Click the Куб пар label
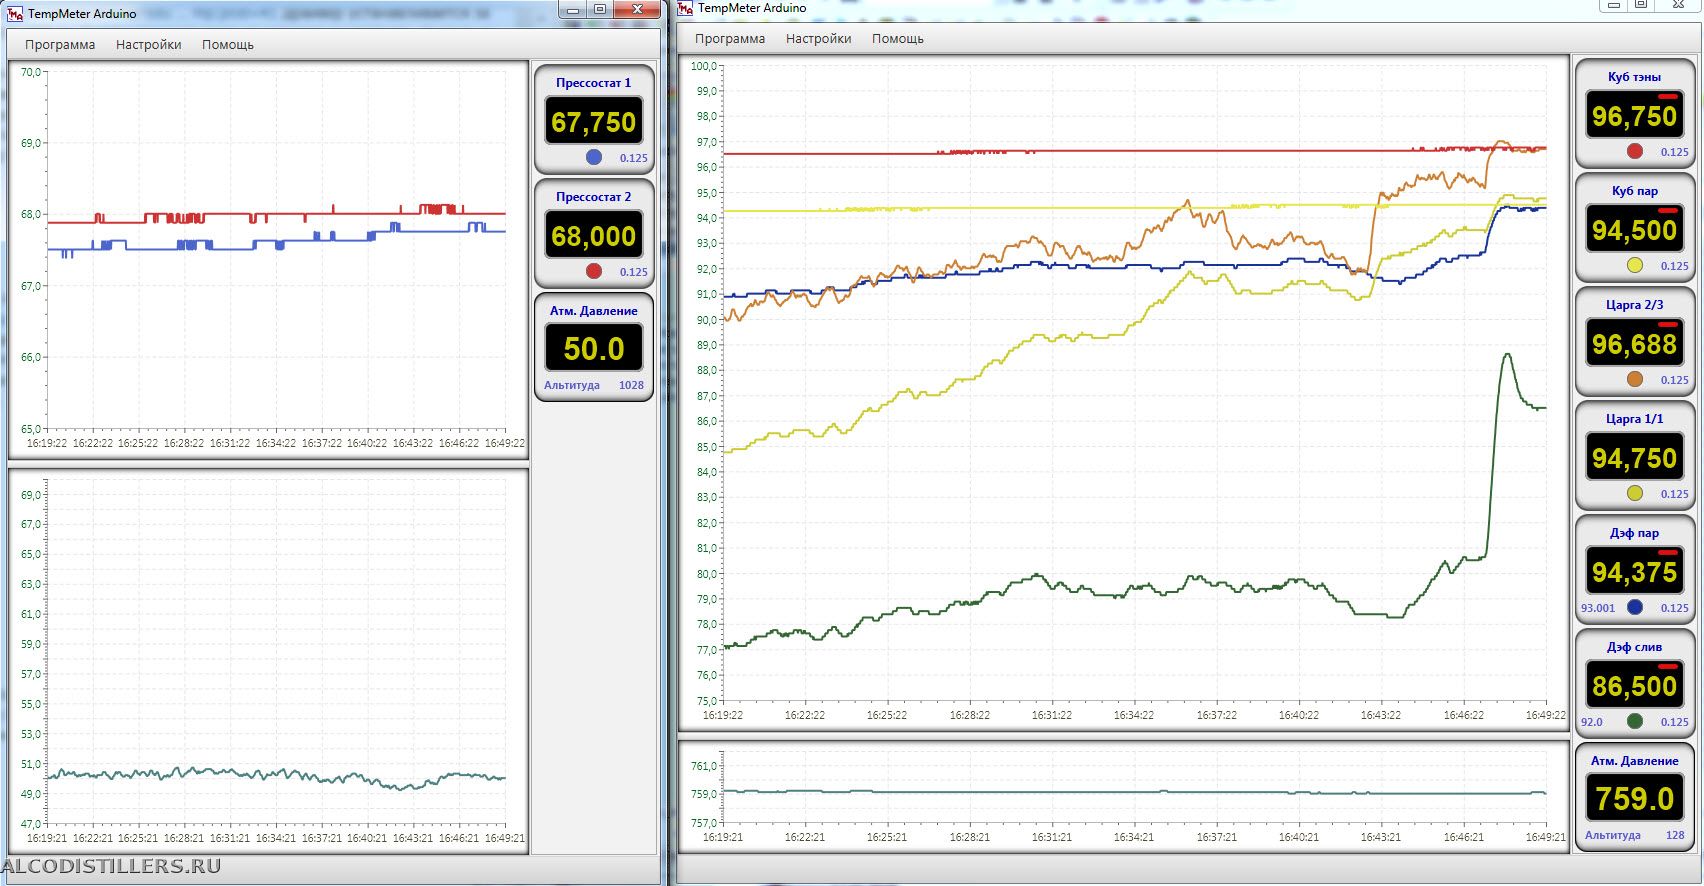This screenshot has width=1704, height=886. pyautogui.click(x=1635, y=191)
